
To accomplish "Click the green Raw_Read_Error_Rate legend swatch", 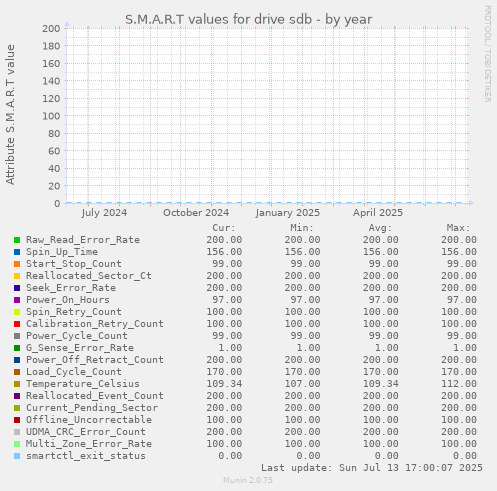I will (x=17, y=240).
